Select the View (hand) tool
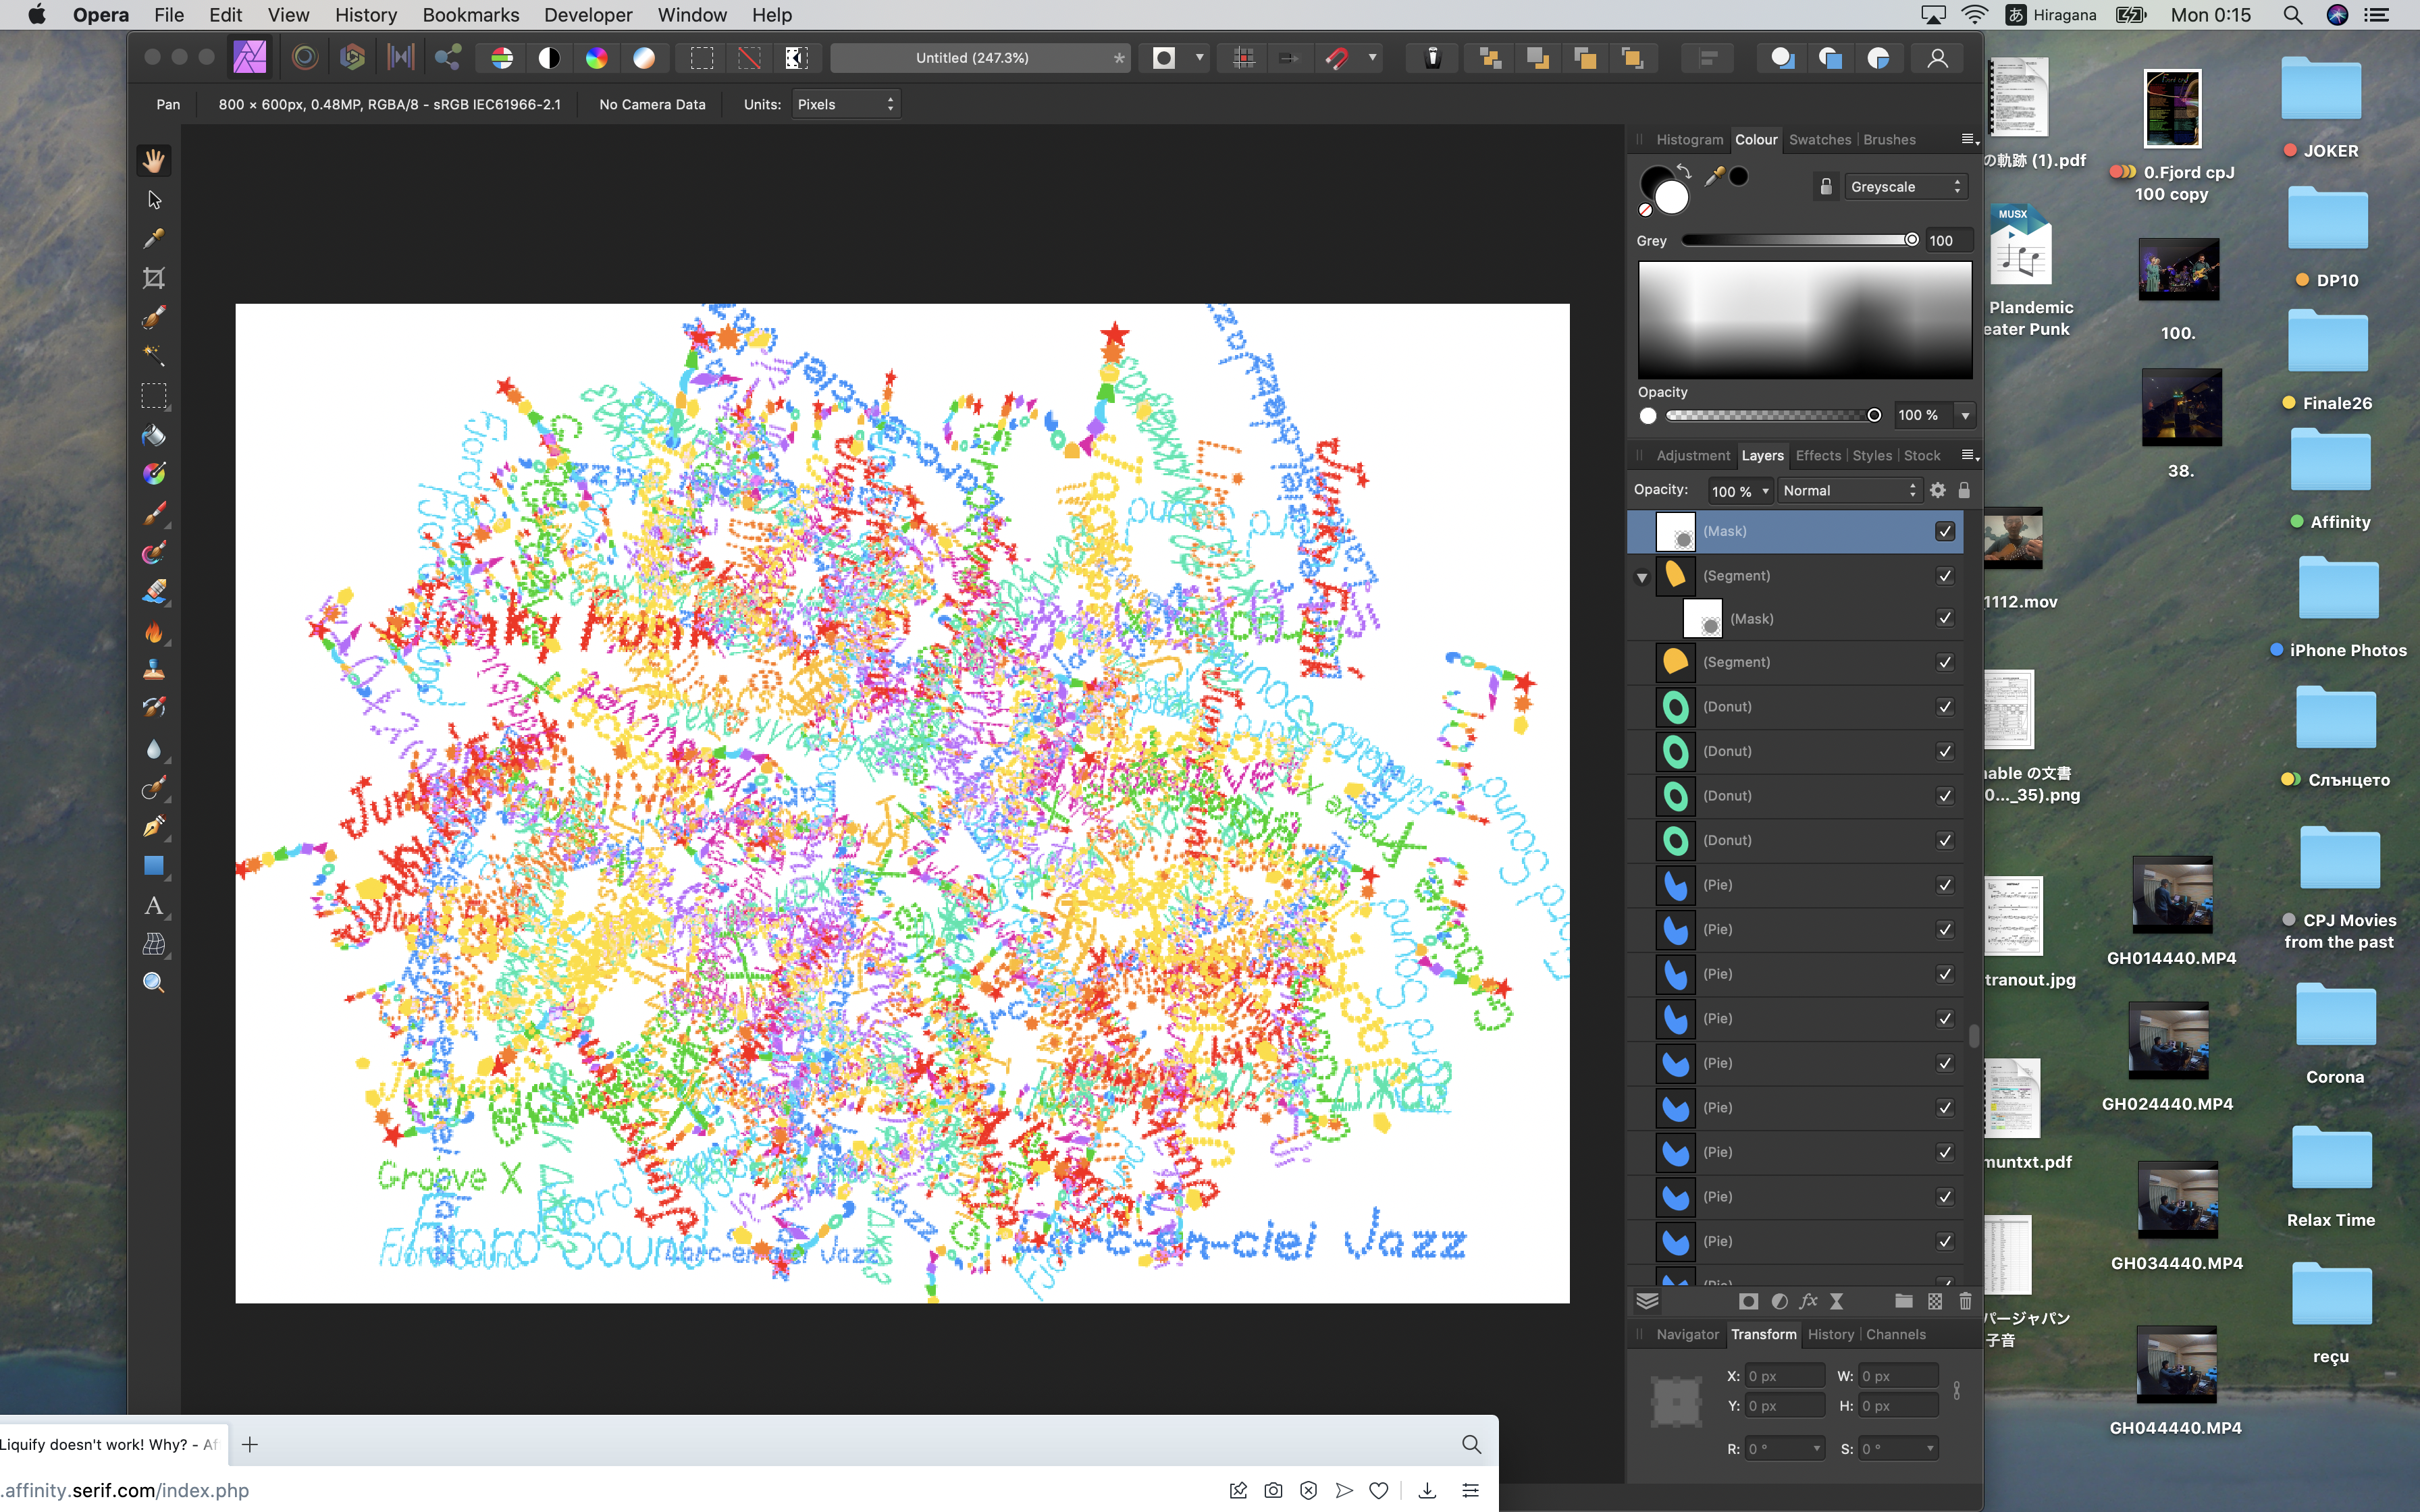Viewport: 2420px width, 1512px height. click(154, 161)
